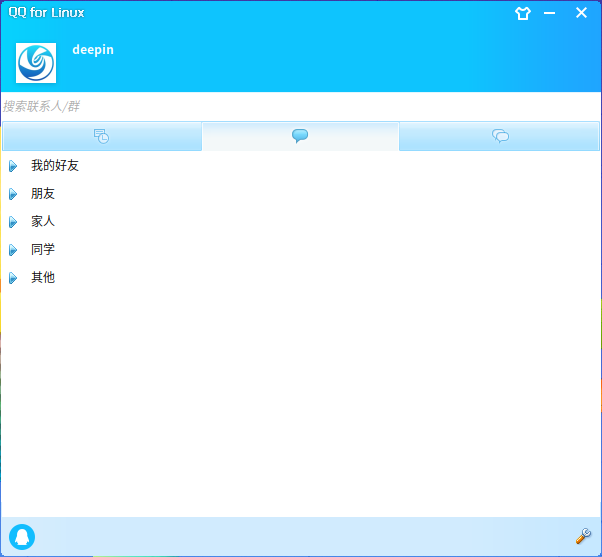602x557 pixels.
Task: Open the QQ penguin main menu
Action: [22, 537]
